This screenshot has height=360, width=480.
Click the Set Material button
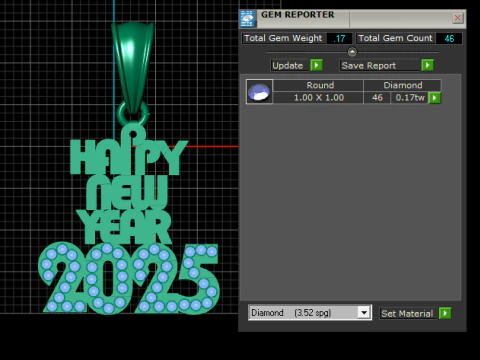coord(407,314)
